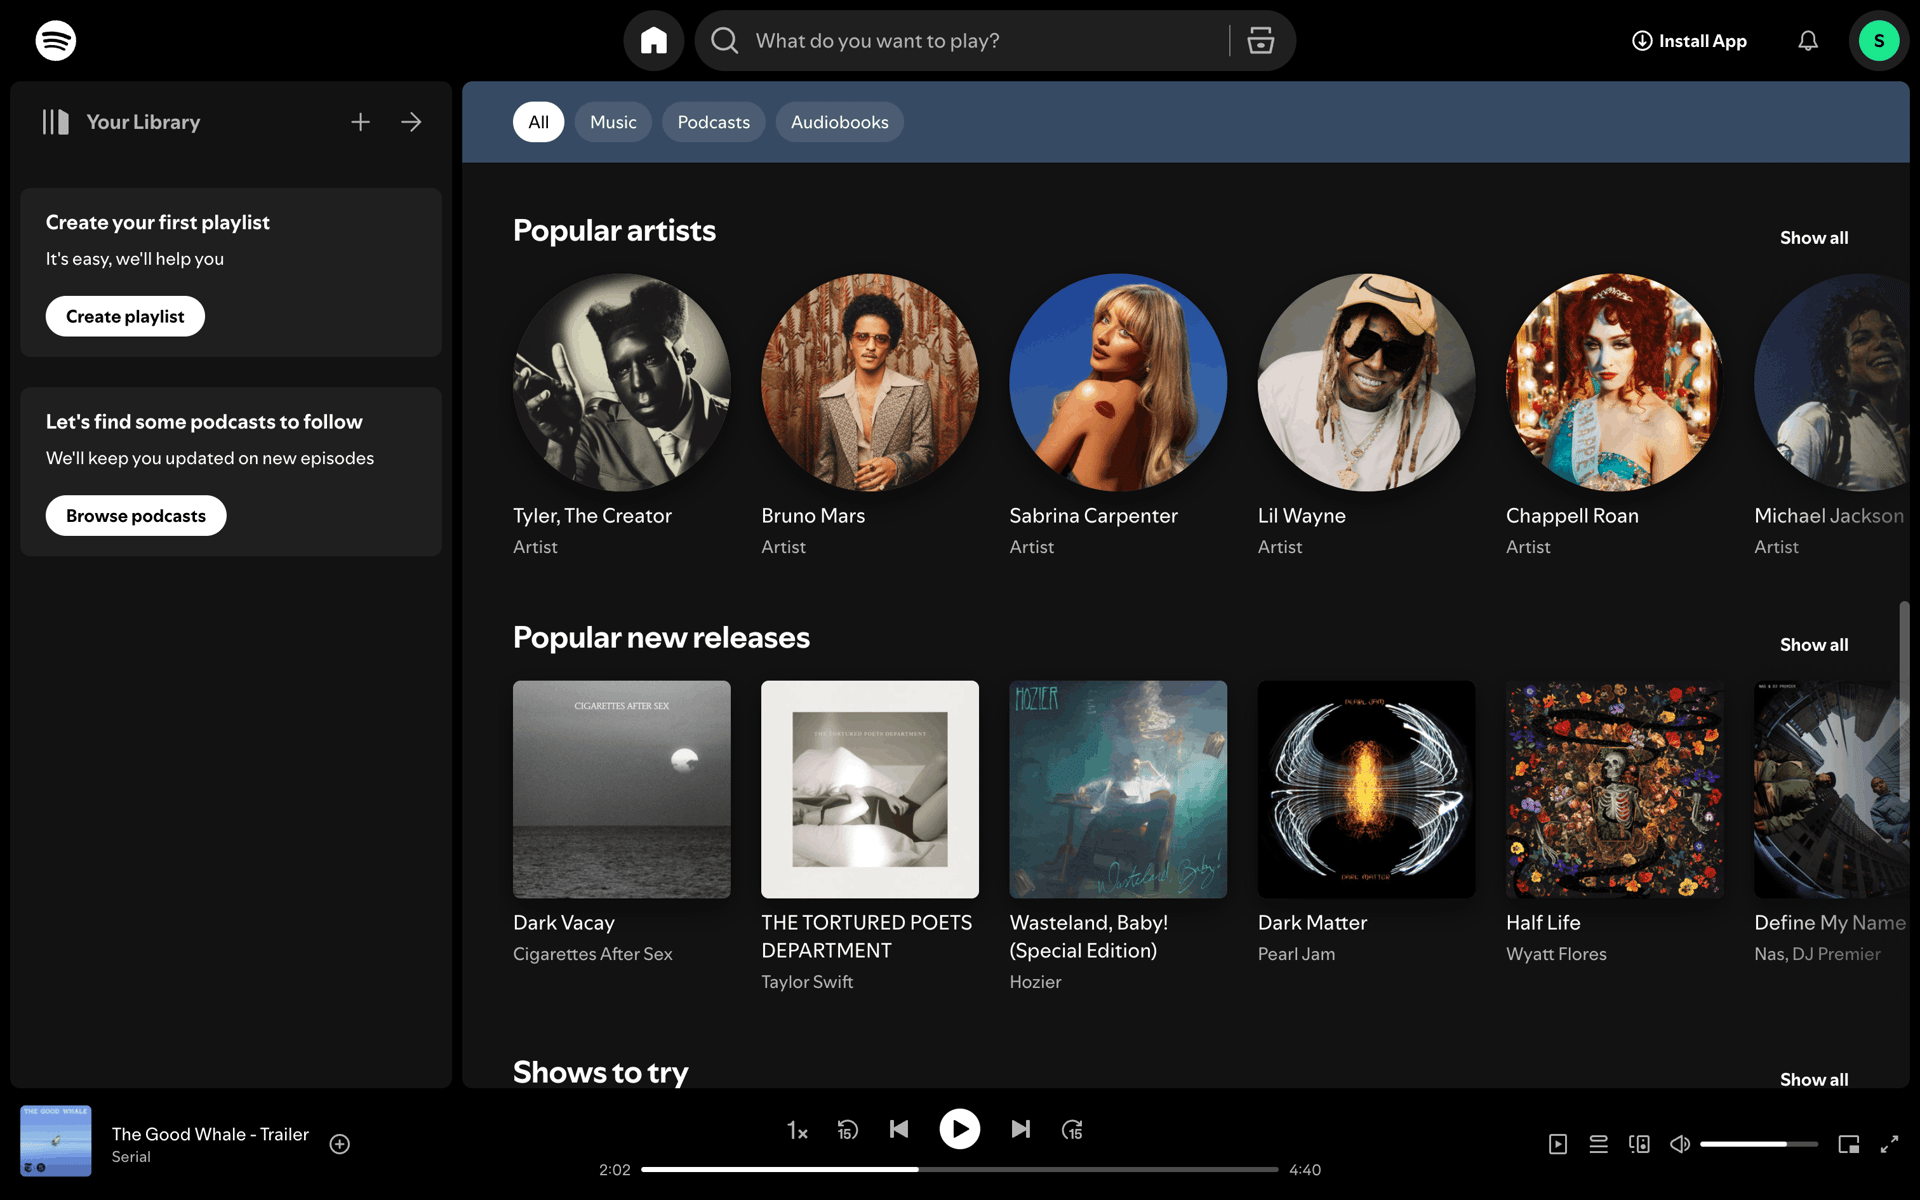Viewport: 1920px width, 1200px height.
Task: Open Wasteland, Baby! album cover
Action: coord(1118,790)
